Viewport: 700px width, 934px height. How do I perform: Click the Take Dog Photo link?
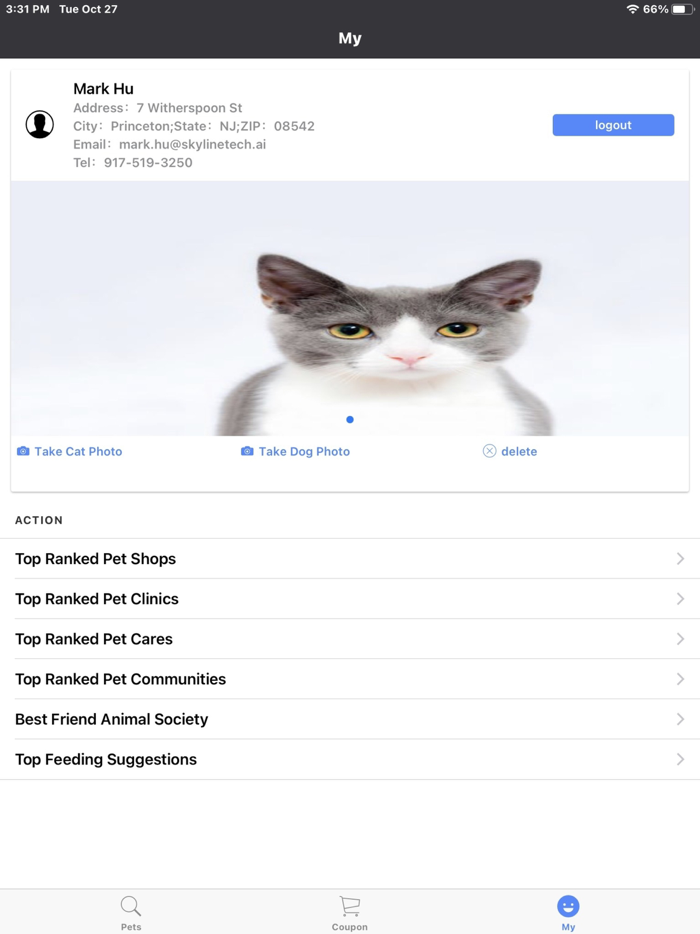[x=304, y=452]
